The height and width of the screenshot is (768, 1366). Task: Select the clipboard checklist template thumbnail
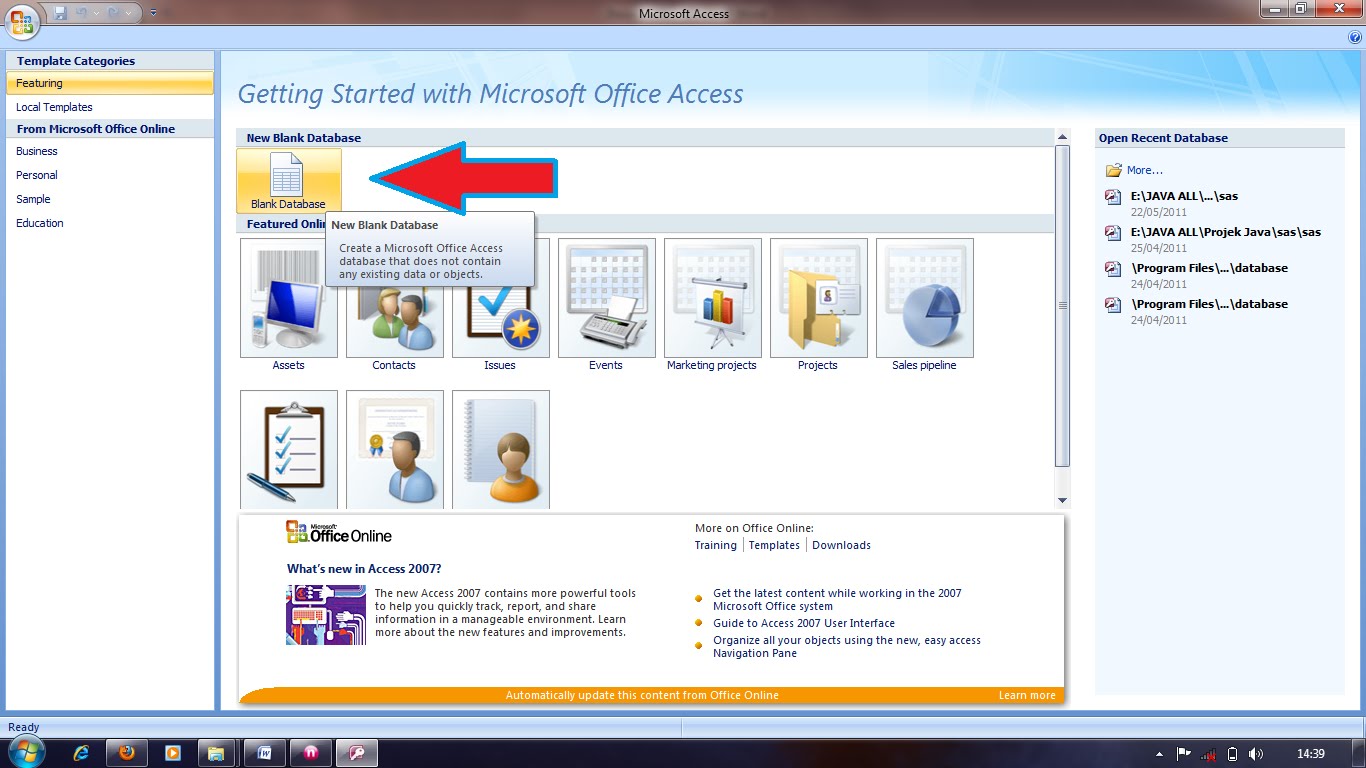pos(289,449)
